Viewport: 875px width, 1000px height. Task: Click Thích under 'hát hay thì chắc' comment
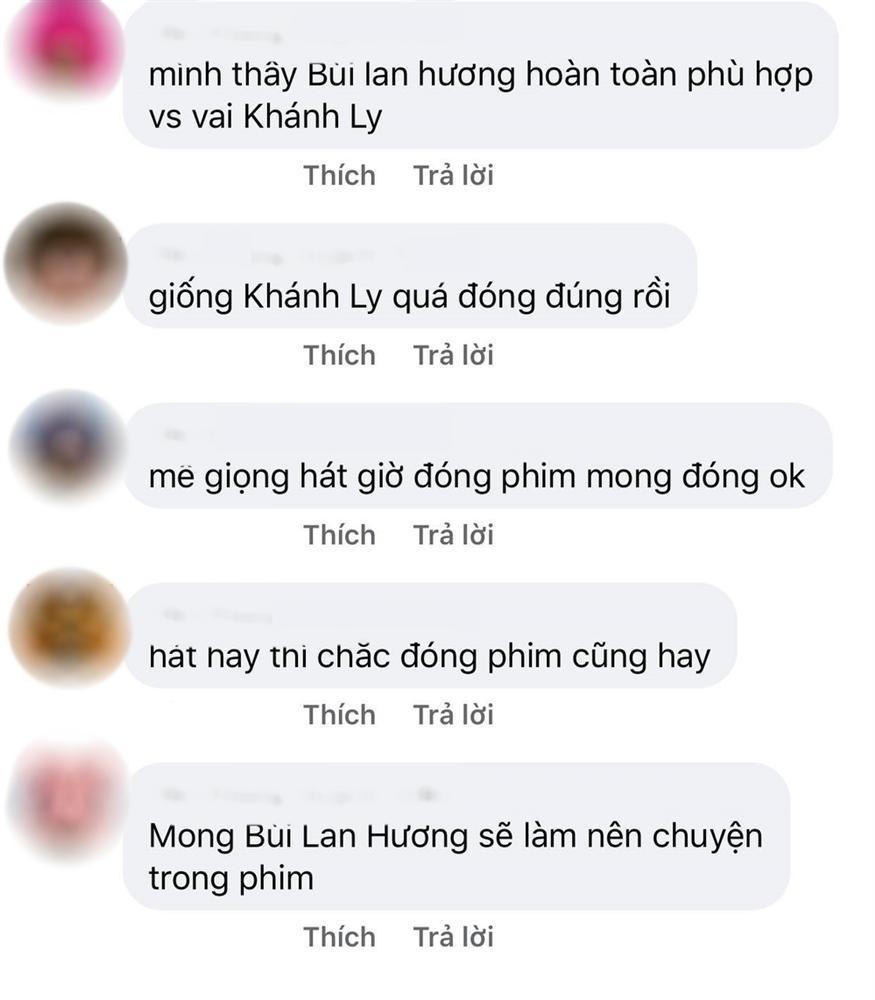tap(339, 715)
